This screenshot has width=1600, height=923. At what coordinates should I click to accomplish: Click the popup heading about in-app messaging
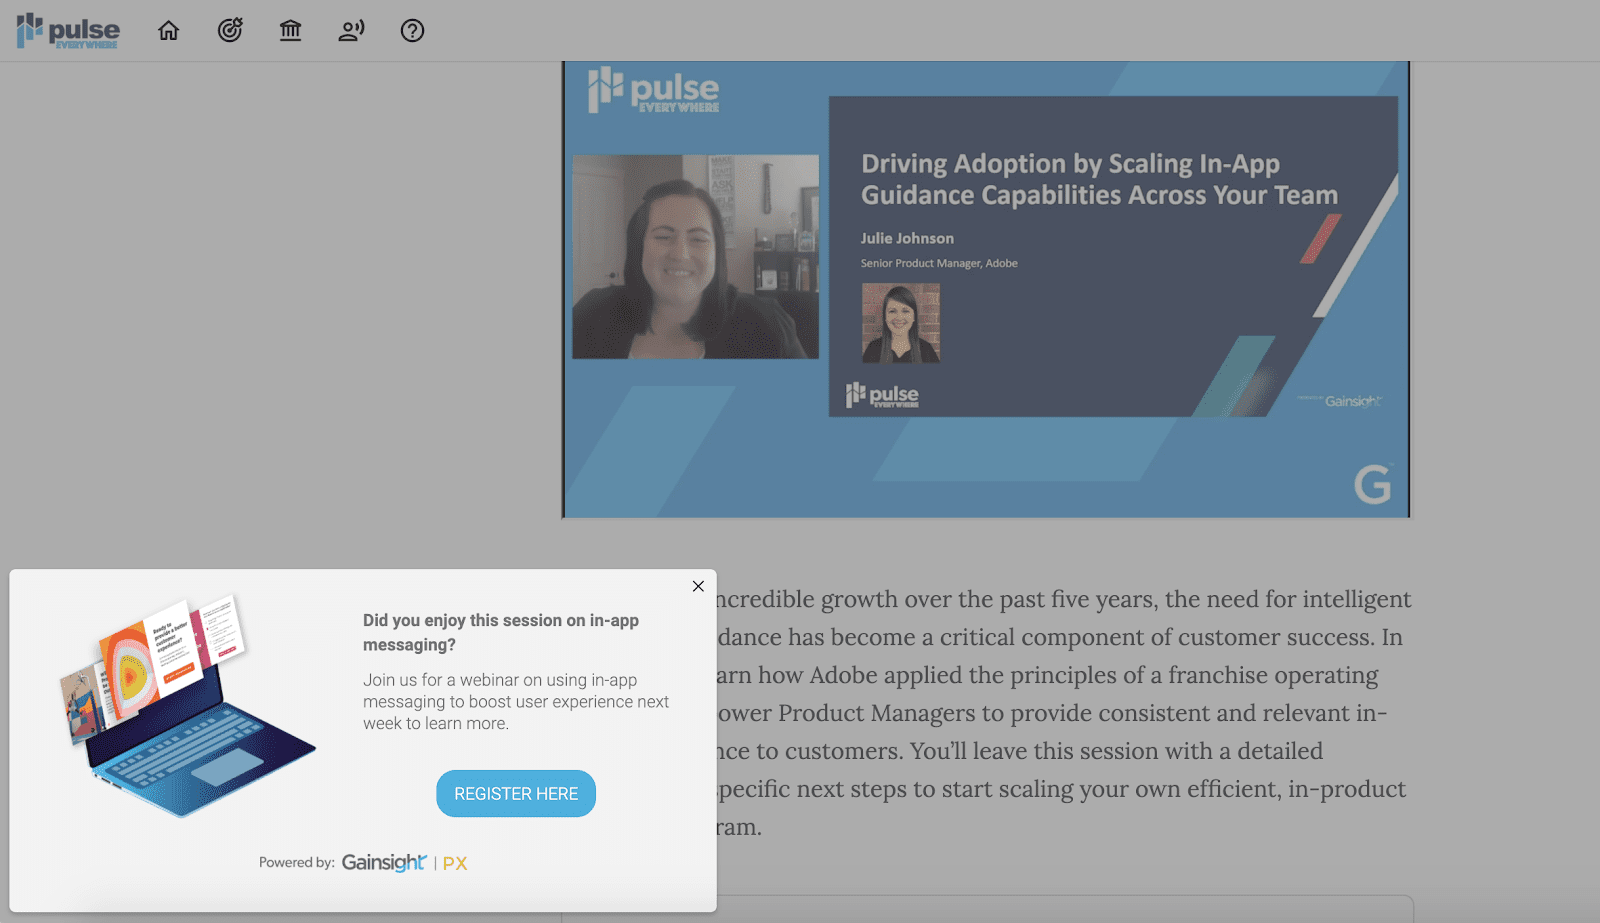(x=501, y=632)
